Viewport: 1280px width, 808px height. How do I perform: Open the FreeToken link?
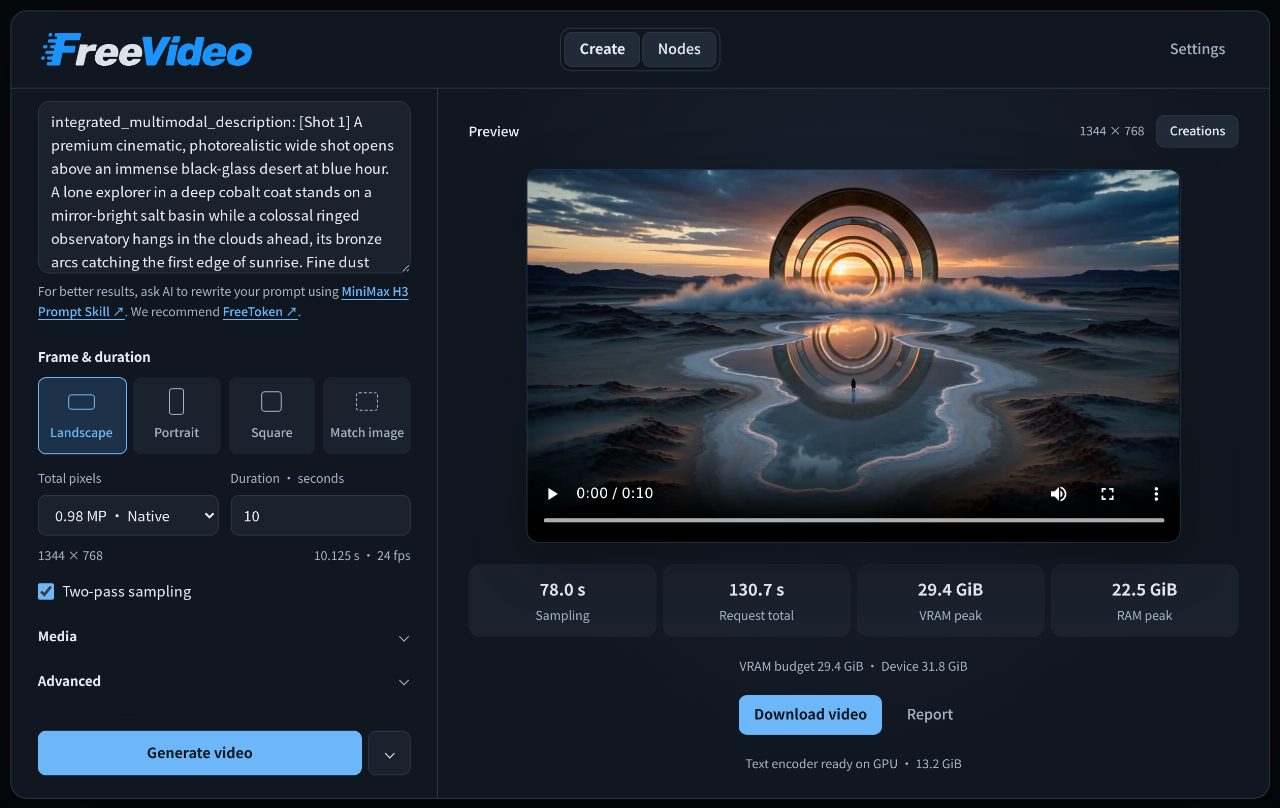click(x=260, y=312)
